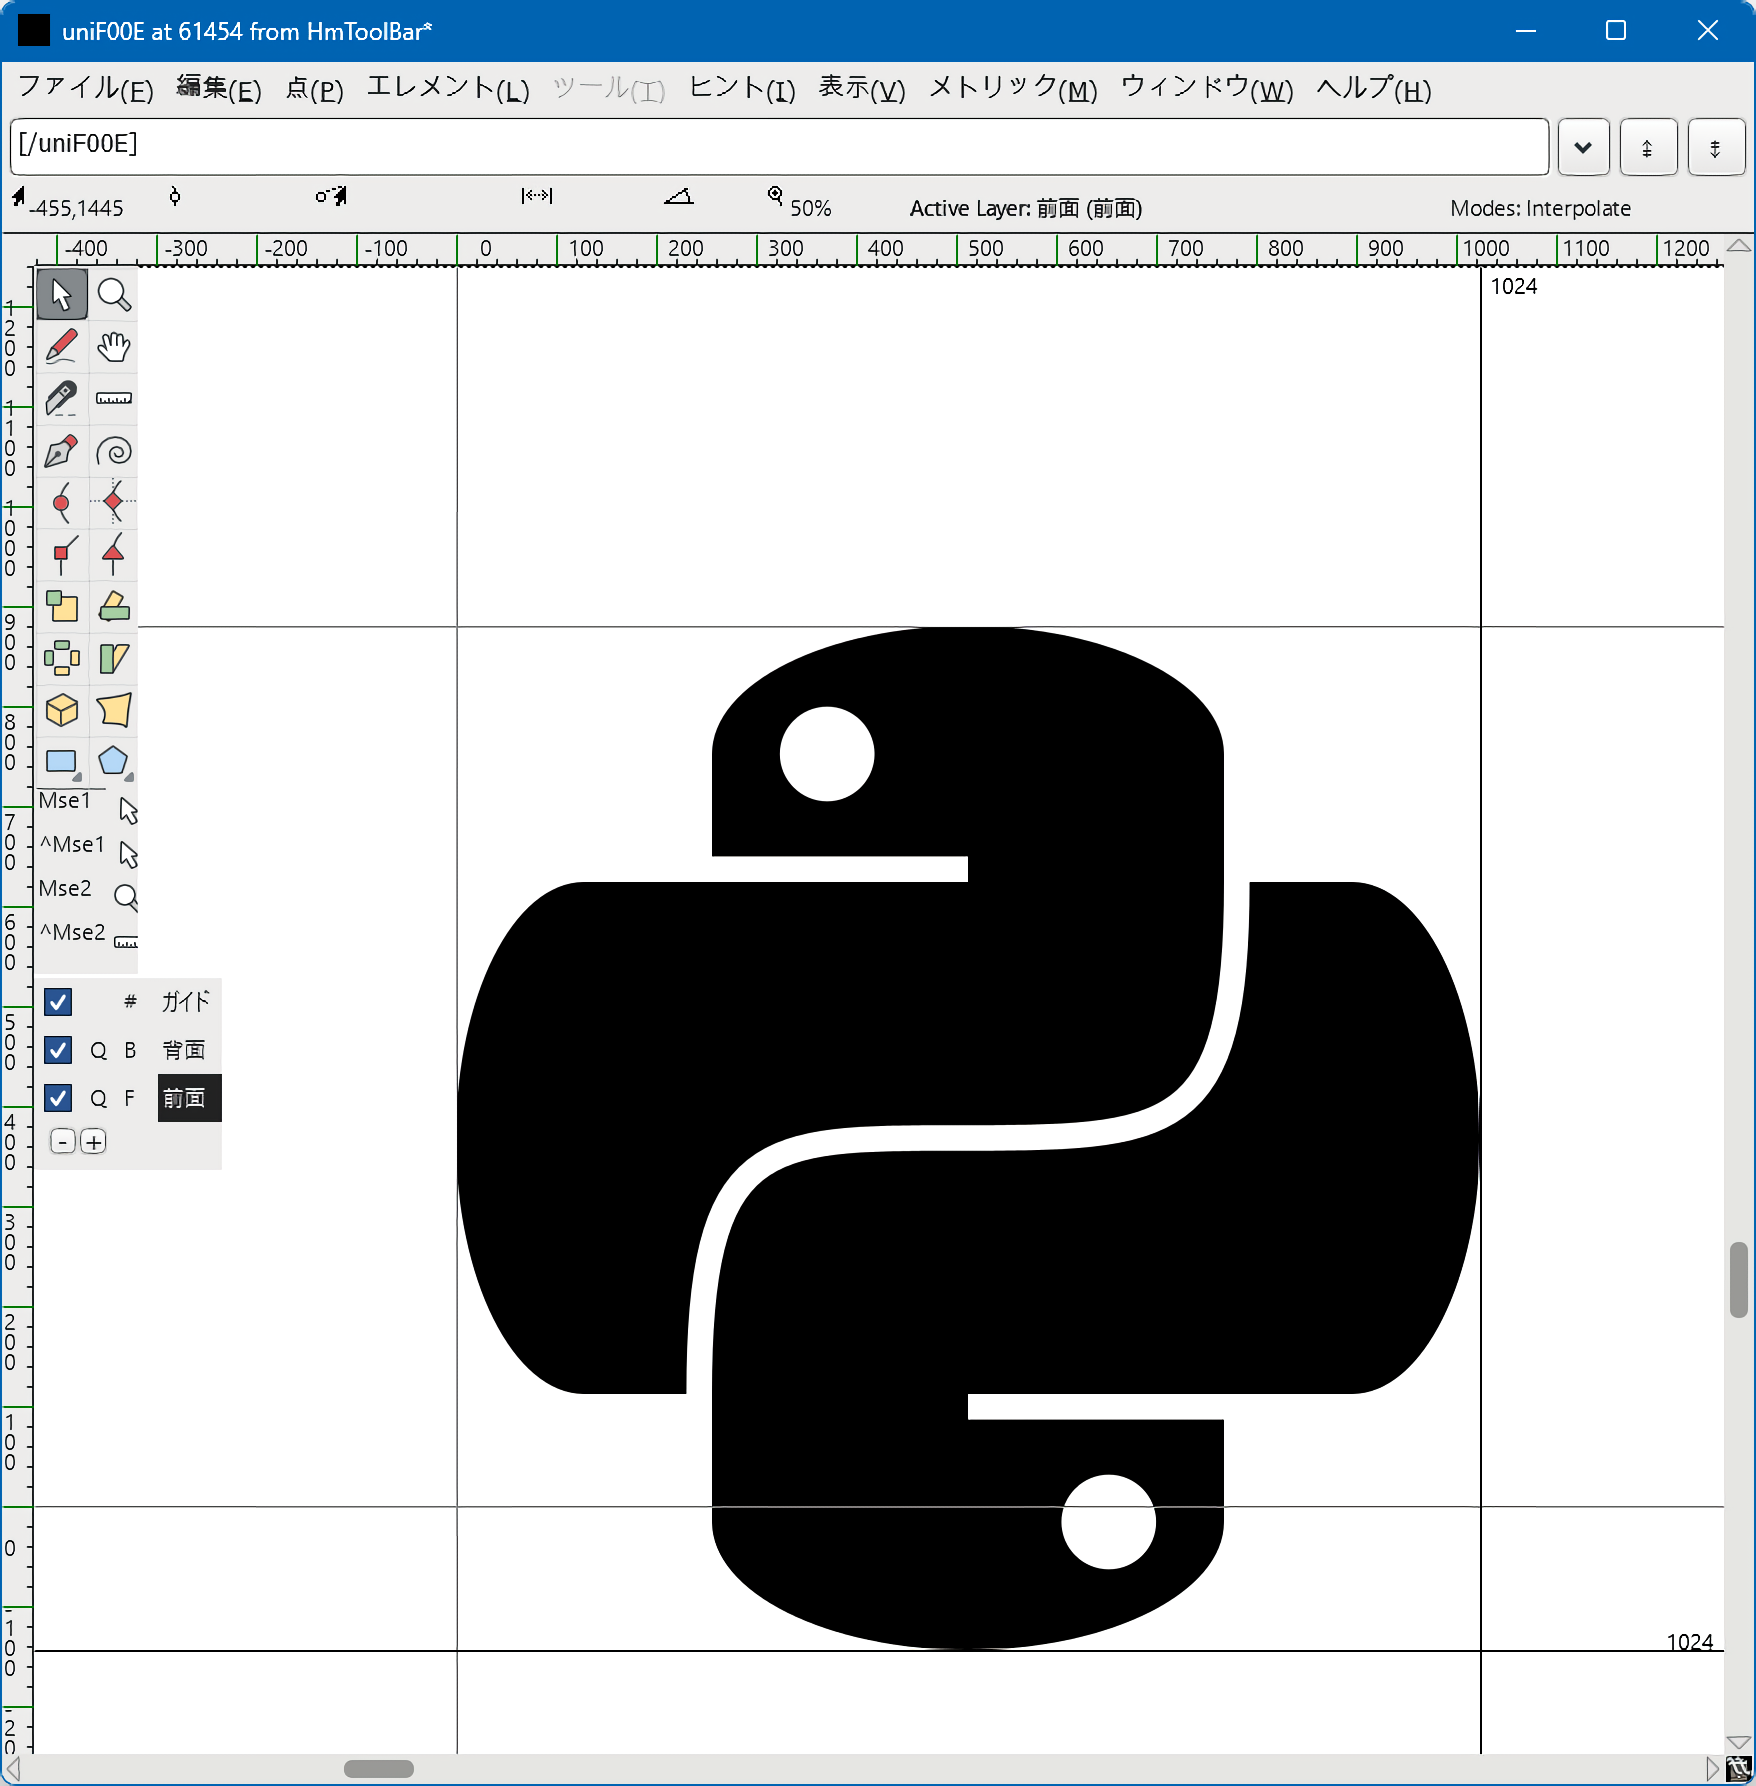This screenshot has height=1786, width=1756.
Task: Select the Polygon shape tool
Action: click(x=114, y=762)
